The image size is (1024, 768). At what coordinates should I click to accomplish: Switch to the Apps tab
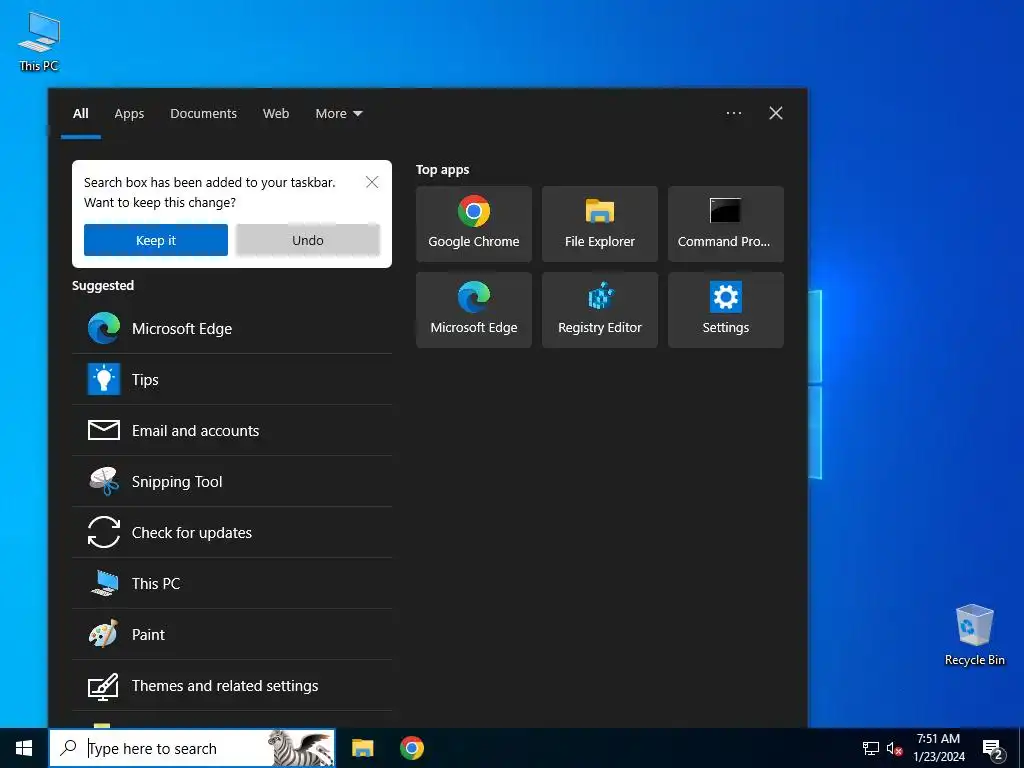[129, 114]
